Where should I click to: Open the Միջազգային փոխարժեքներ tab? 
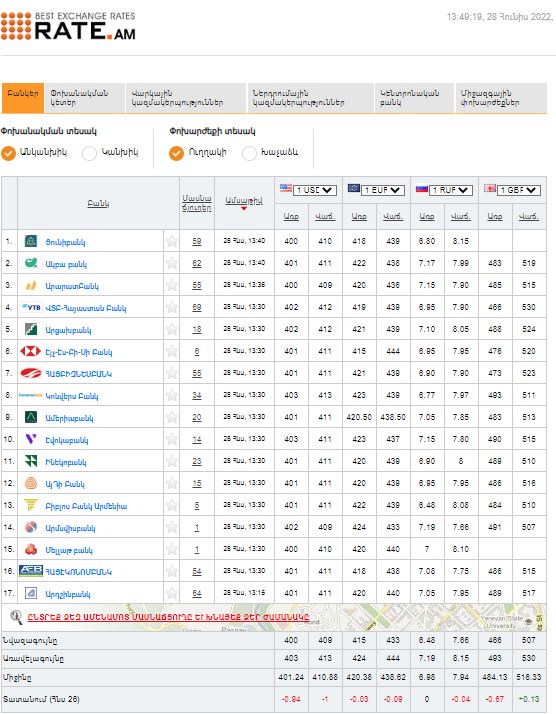[x=501, y=98]
